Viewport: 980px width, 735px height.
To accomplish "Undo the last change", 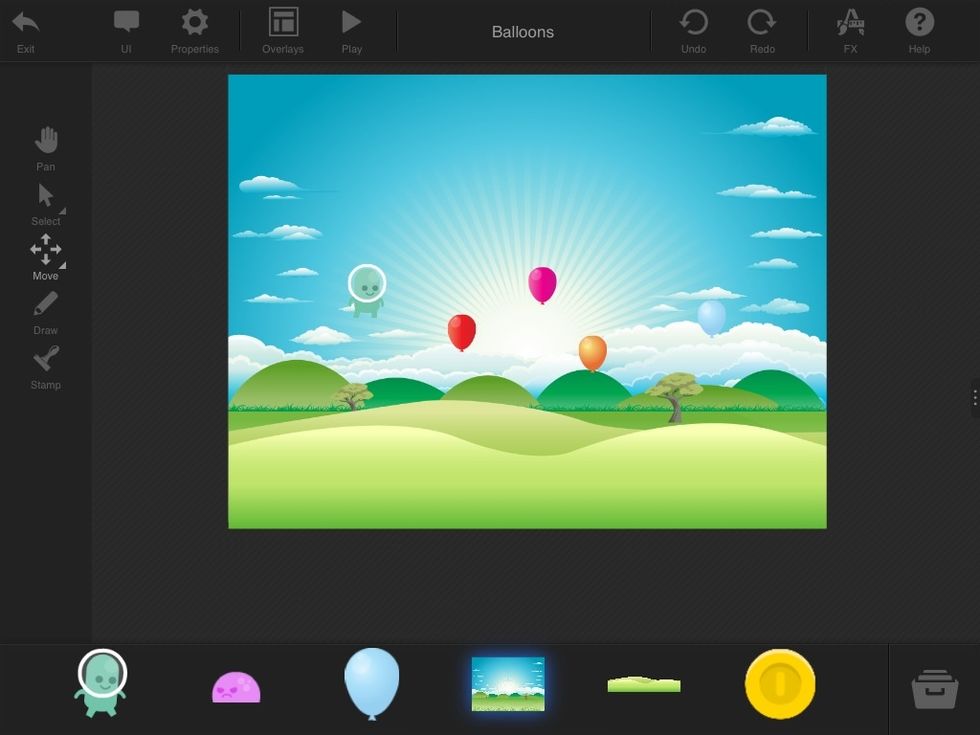I will pos(693,22).
